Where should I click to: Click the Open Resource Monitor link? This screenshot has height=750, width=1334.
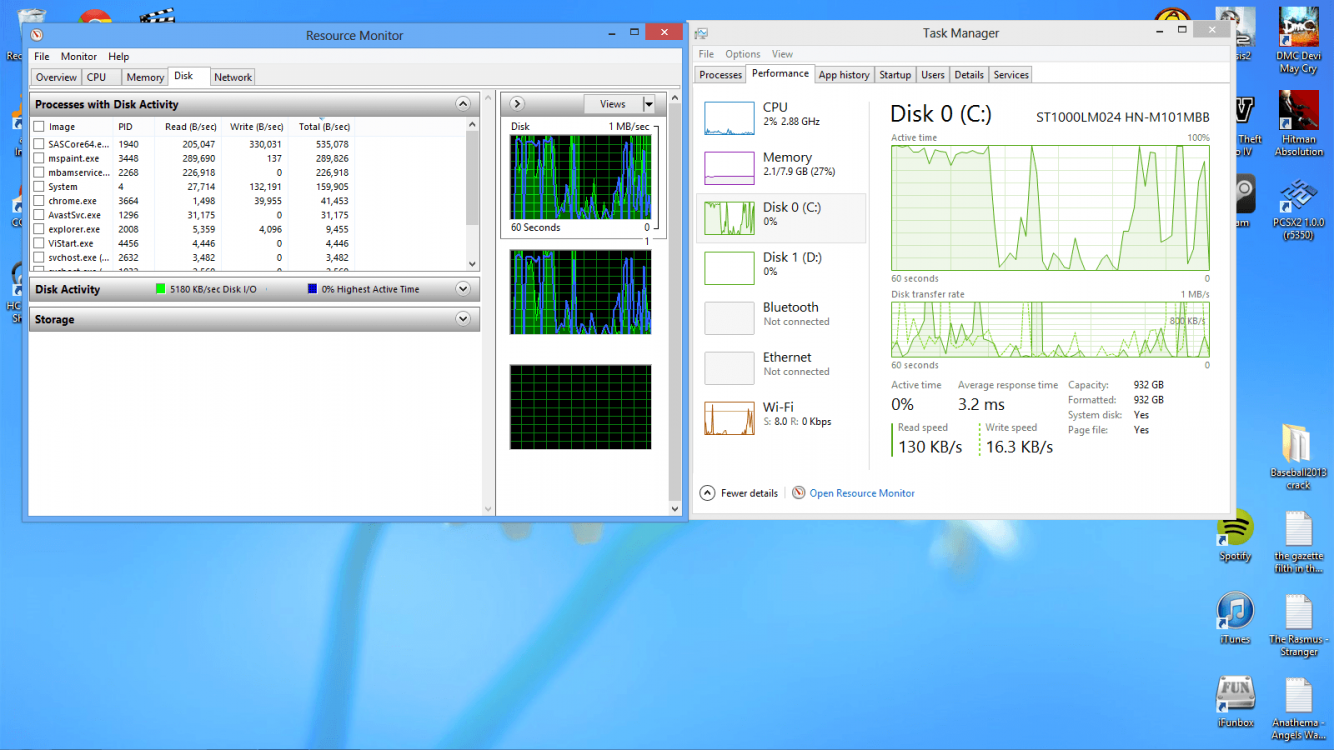tap(861, 493)
